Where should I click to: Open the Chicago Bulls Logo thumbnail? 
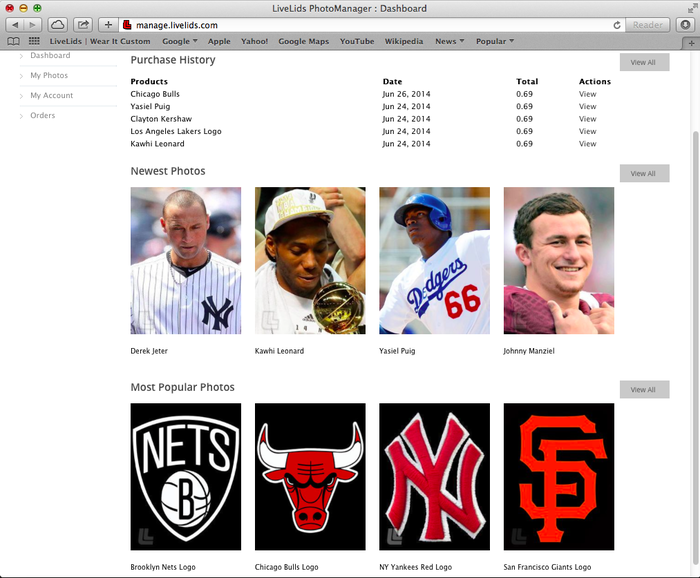(310, 477)
